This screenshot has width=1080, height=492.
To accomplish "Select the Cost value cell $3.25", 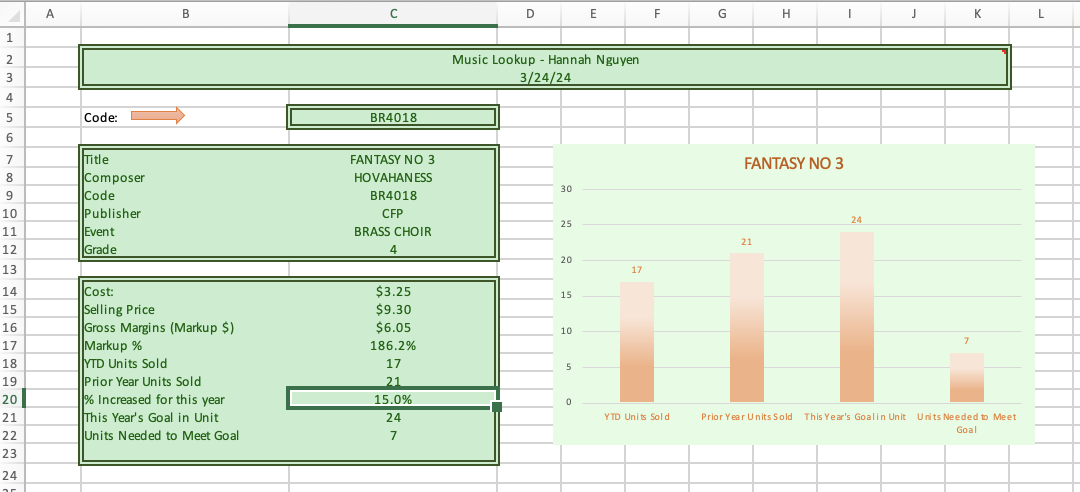I will coord(393,292).
